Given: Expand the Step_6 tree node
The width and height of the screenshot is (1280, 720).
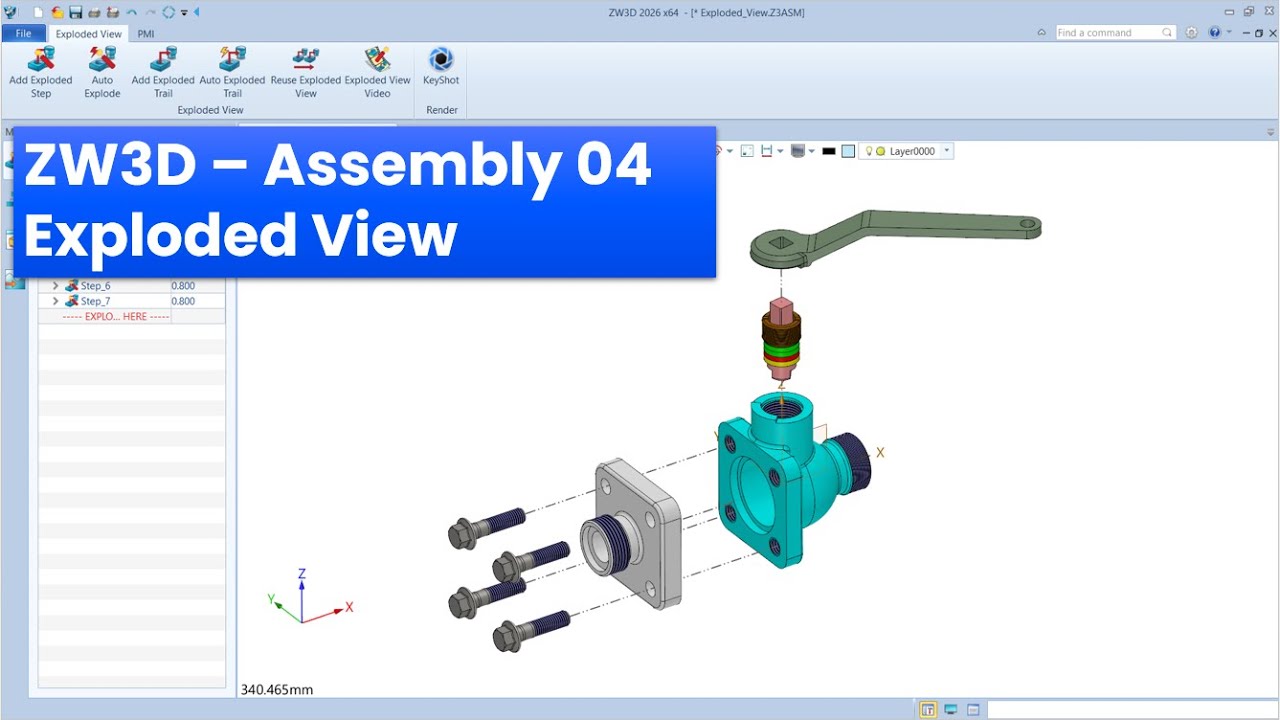Looking at the screenshot, I should pyautogui.click(x=55, y=286).
